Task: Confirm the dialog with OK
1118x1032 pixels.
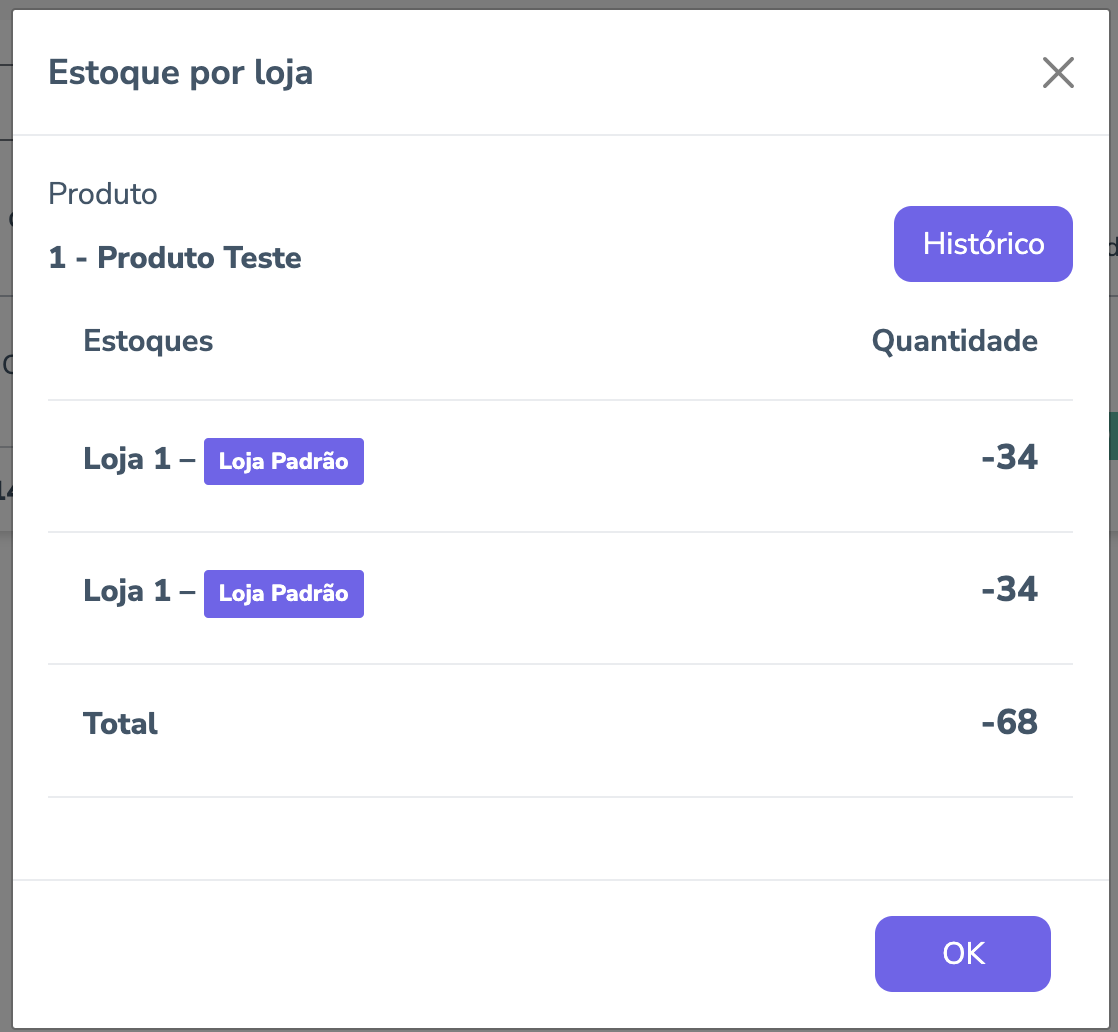Action: pos(963,954)
